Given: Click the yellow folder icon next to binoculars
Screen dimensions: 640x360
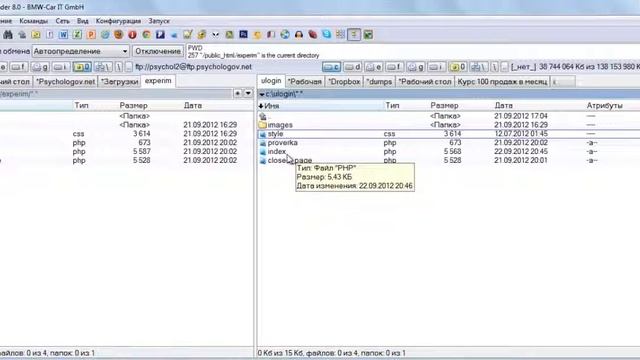Looking at the screenshot, I should [36, 35].
